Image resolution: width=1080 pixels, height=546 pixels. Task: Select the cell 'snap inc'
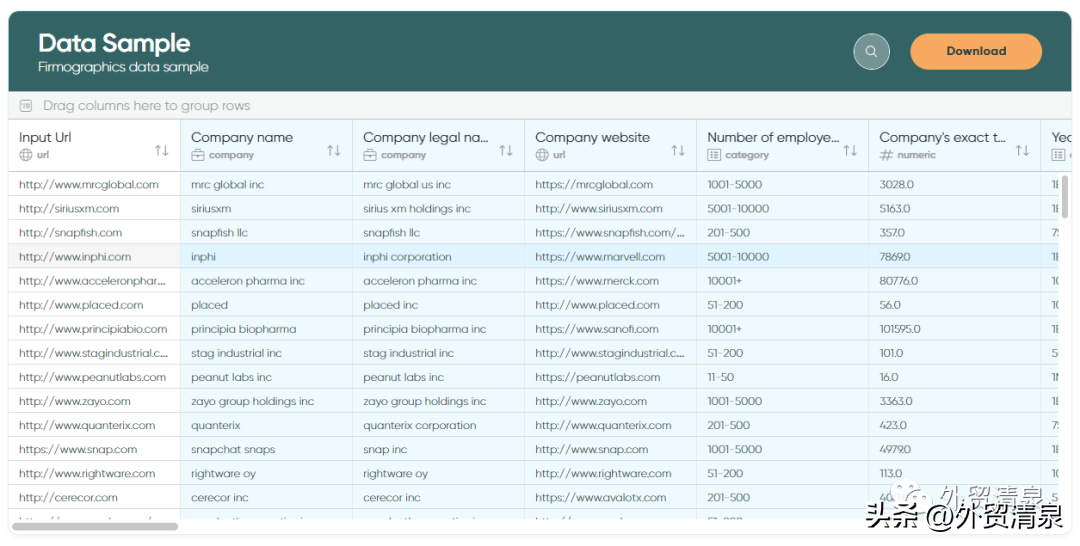tap(439, 450)
